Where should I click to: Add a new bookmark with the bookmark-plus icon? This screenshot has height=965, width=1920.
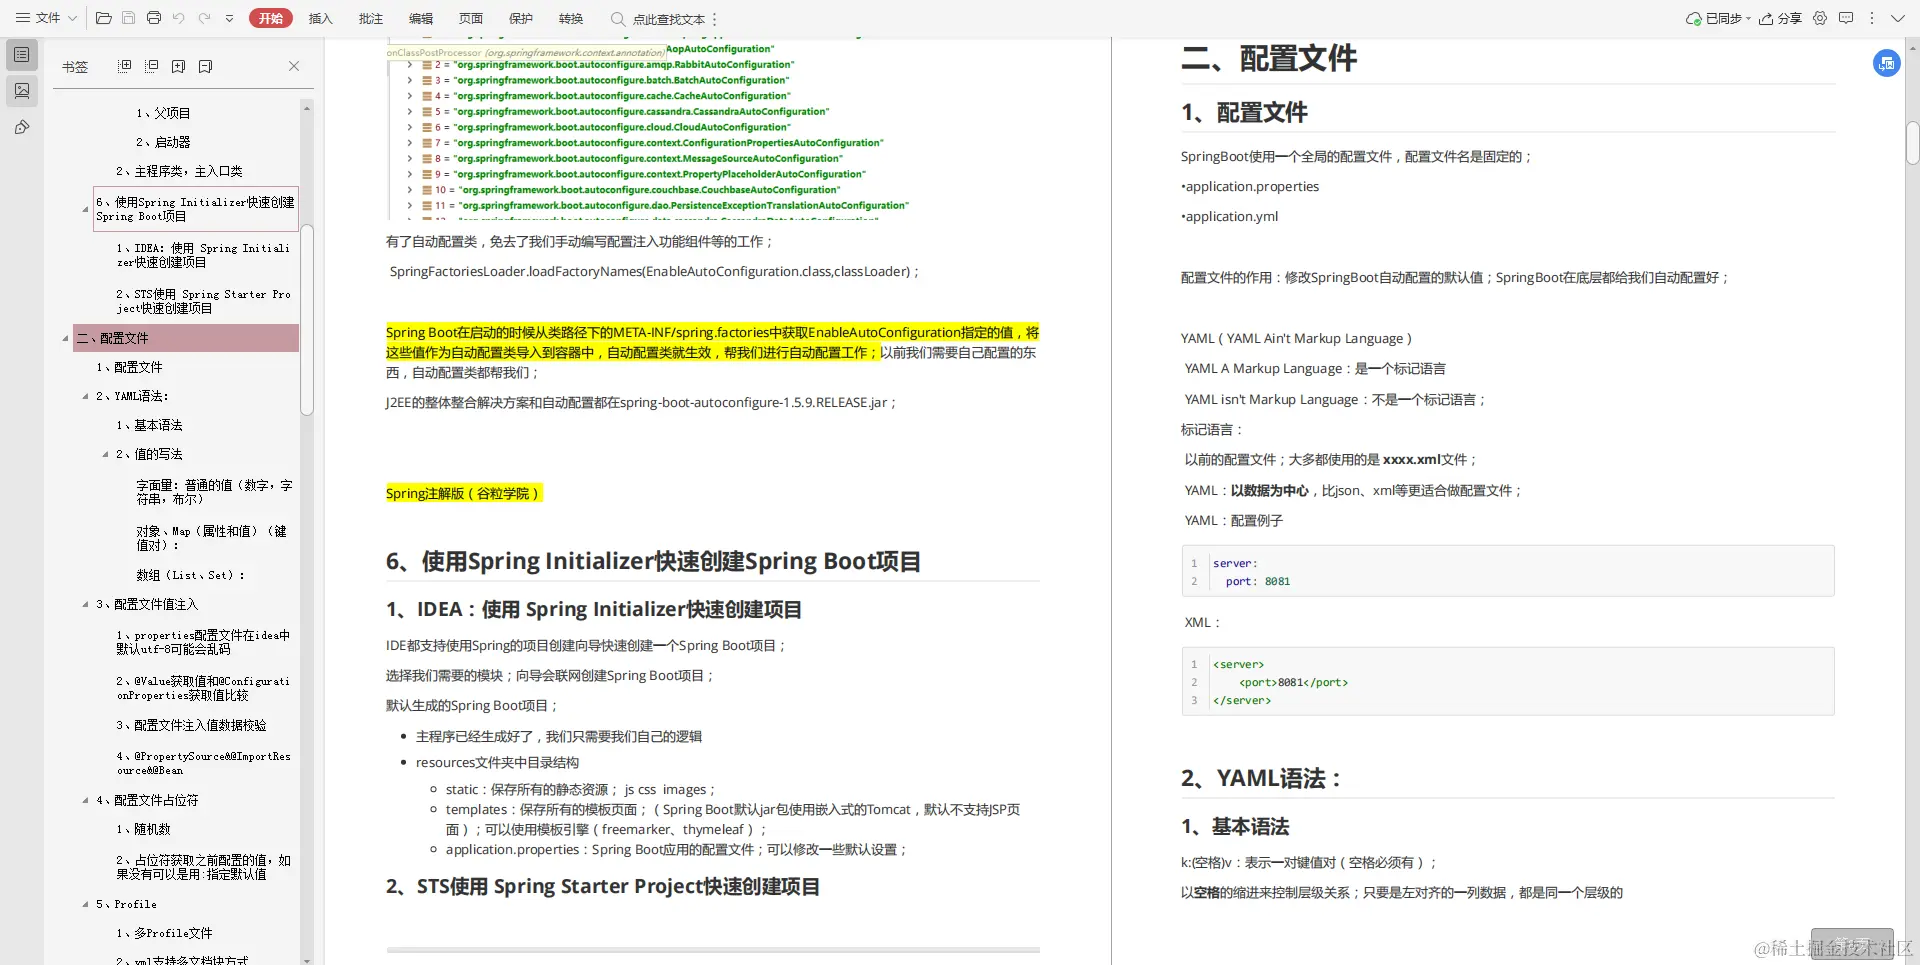coord(178,66)
